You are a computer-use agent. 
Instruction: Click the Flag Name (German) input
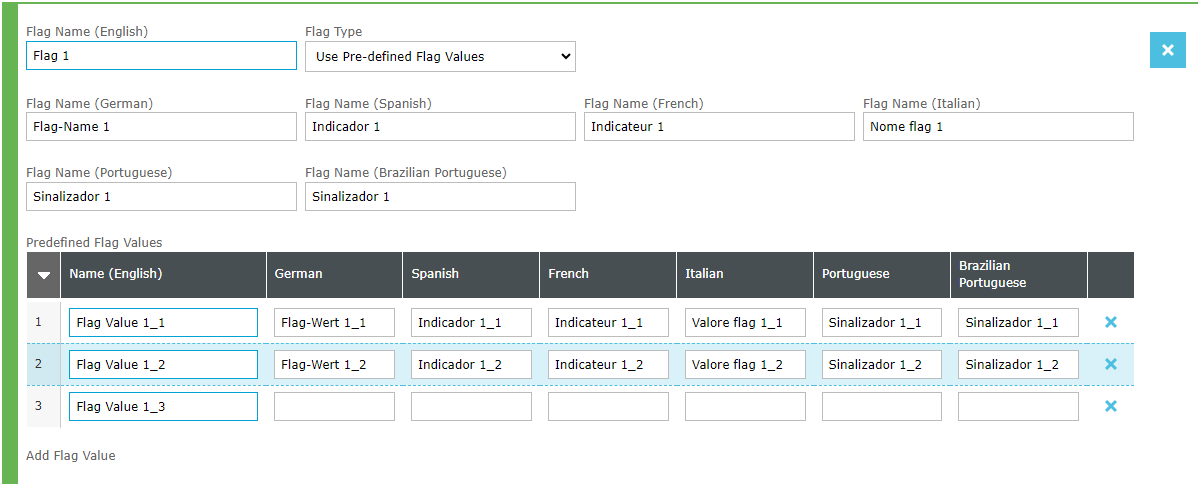pos(161,127)
